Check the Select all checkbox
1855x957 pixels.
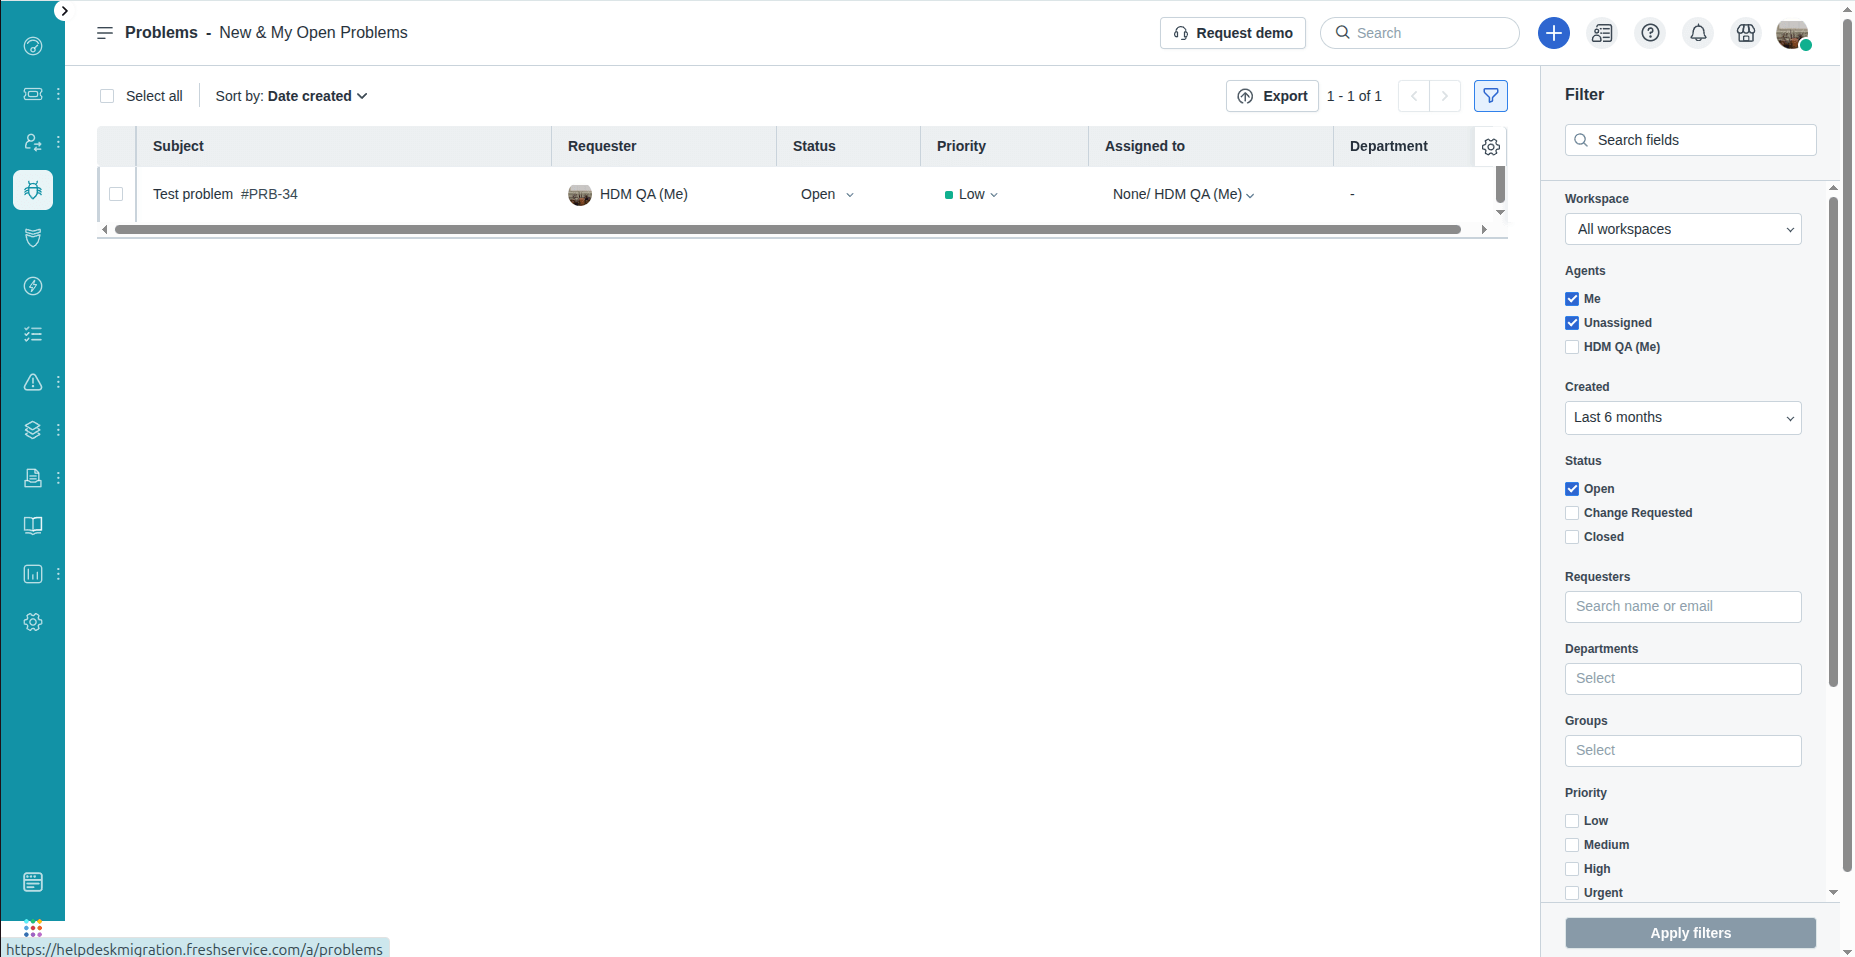pos(107,96)
